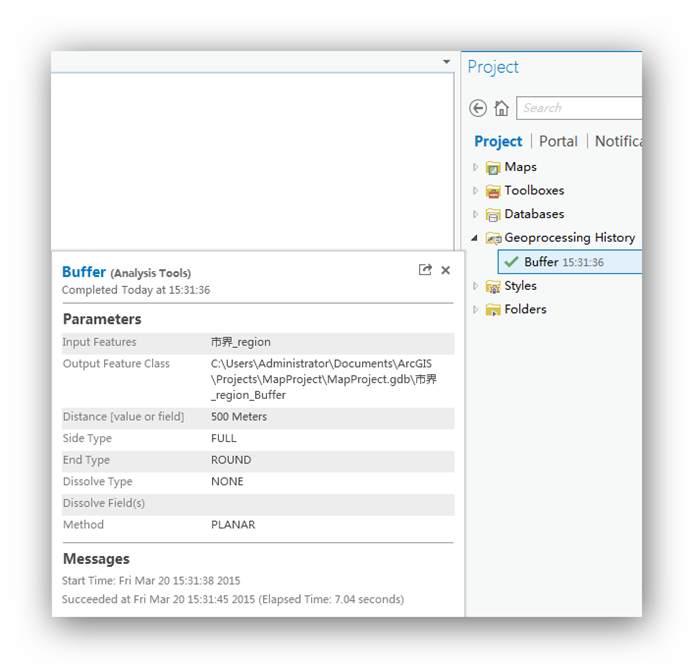Open the map view dropdown arrow
This screenshot has height=668, width=693.
[x=447, y=62]
